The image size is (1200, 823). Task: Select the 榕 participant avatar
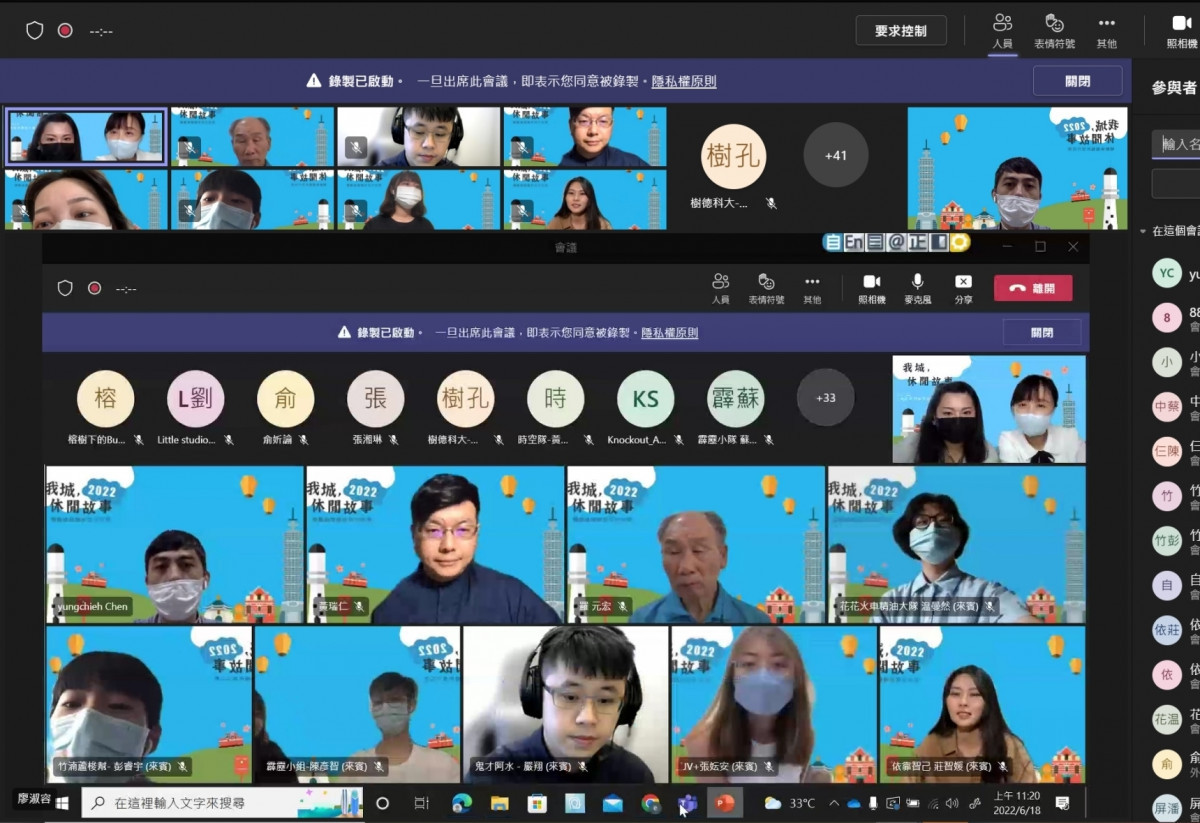(x=105, y=399)
